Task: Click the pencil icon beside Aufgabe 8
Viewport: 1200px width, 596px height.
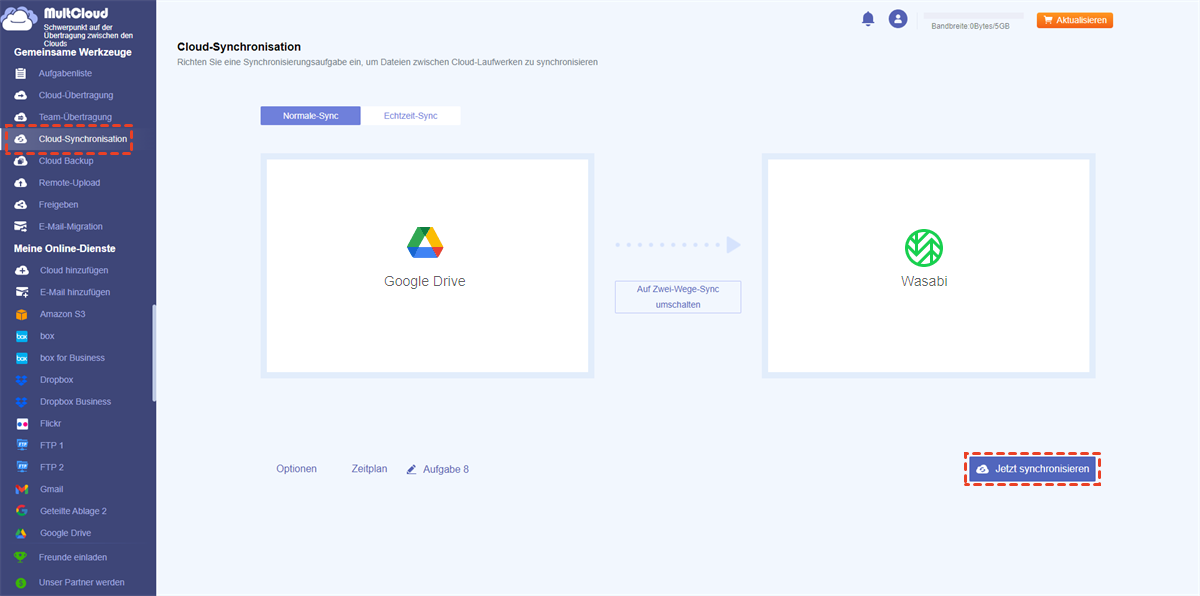Action: 411,469
